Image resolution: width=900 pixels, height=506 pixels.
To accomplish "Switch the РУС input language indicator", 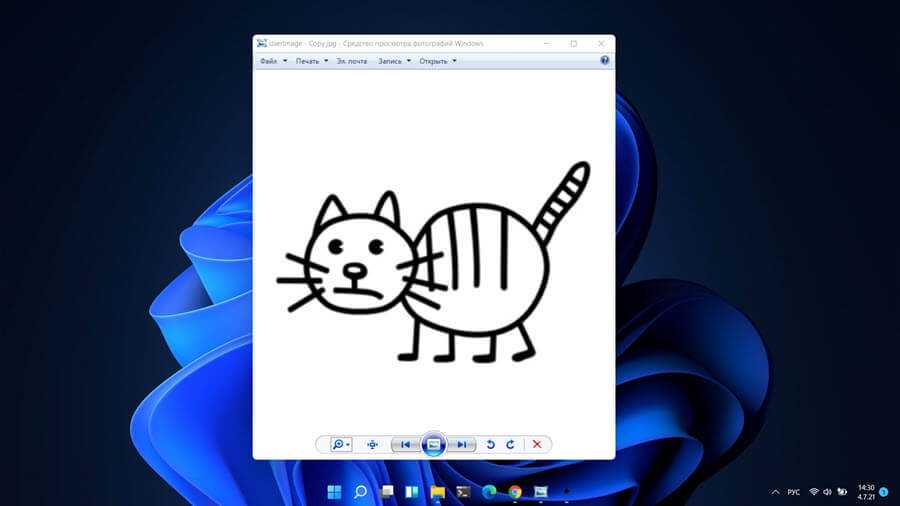I will click(x=793, y=492).
